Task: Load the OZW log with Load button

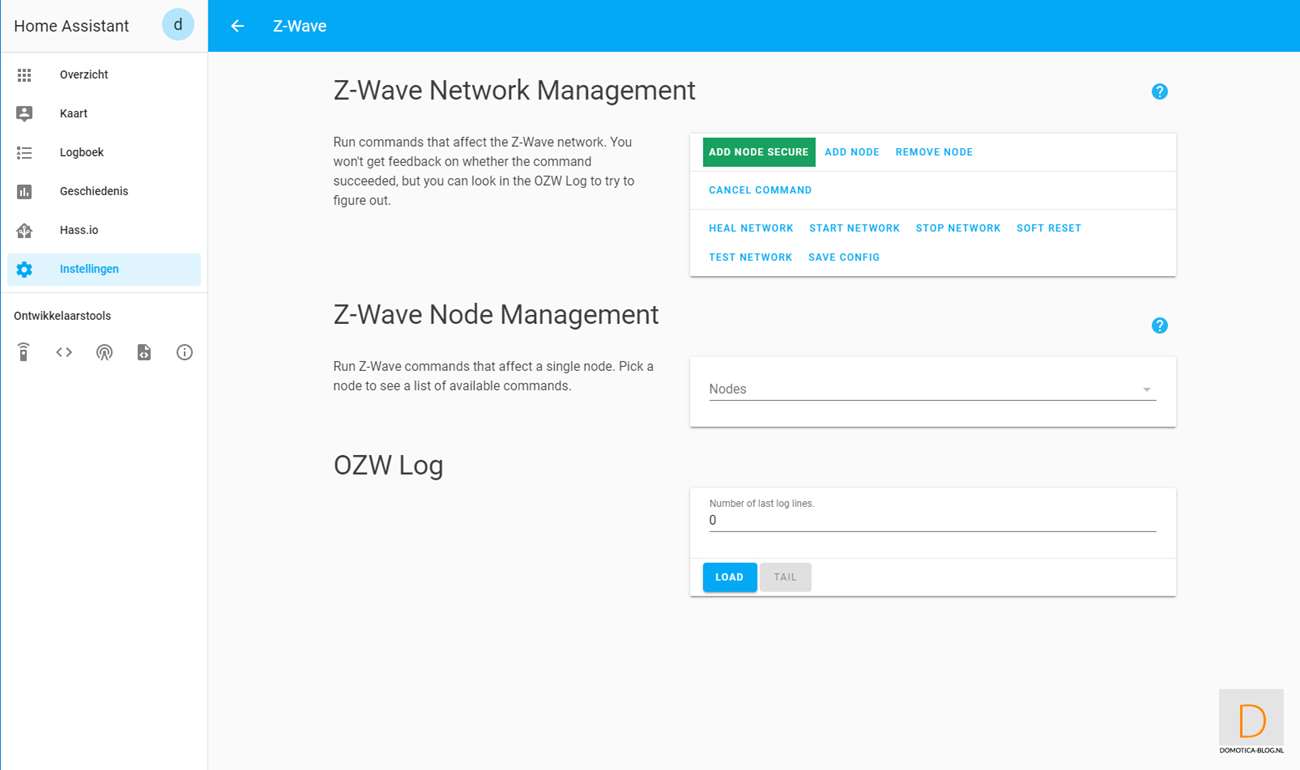Action: (x=730, y=577)
